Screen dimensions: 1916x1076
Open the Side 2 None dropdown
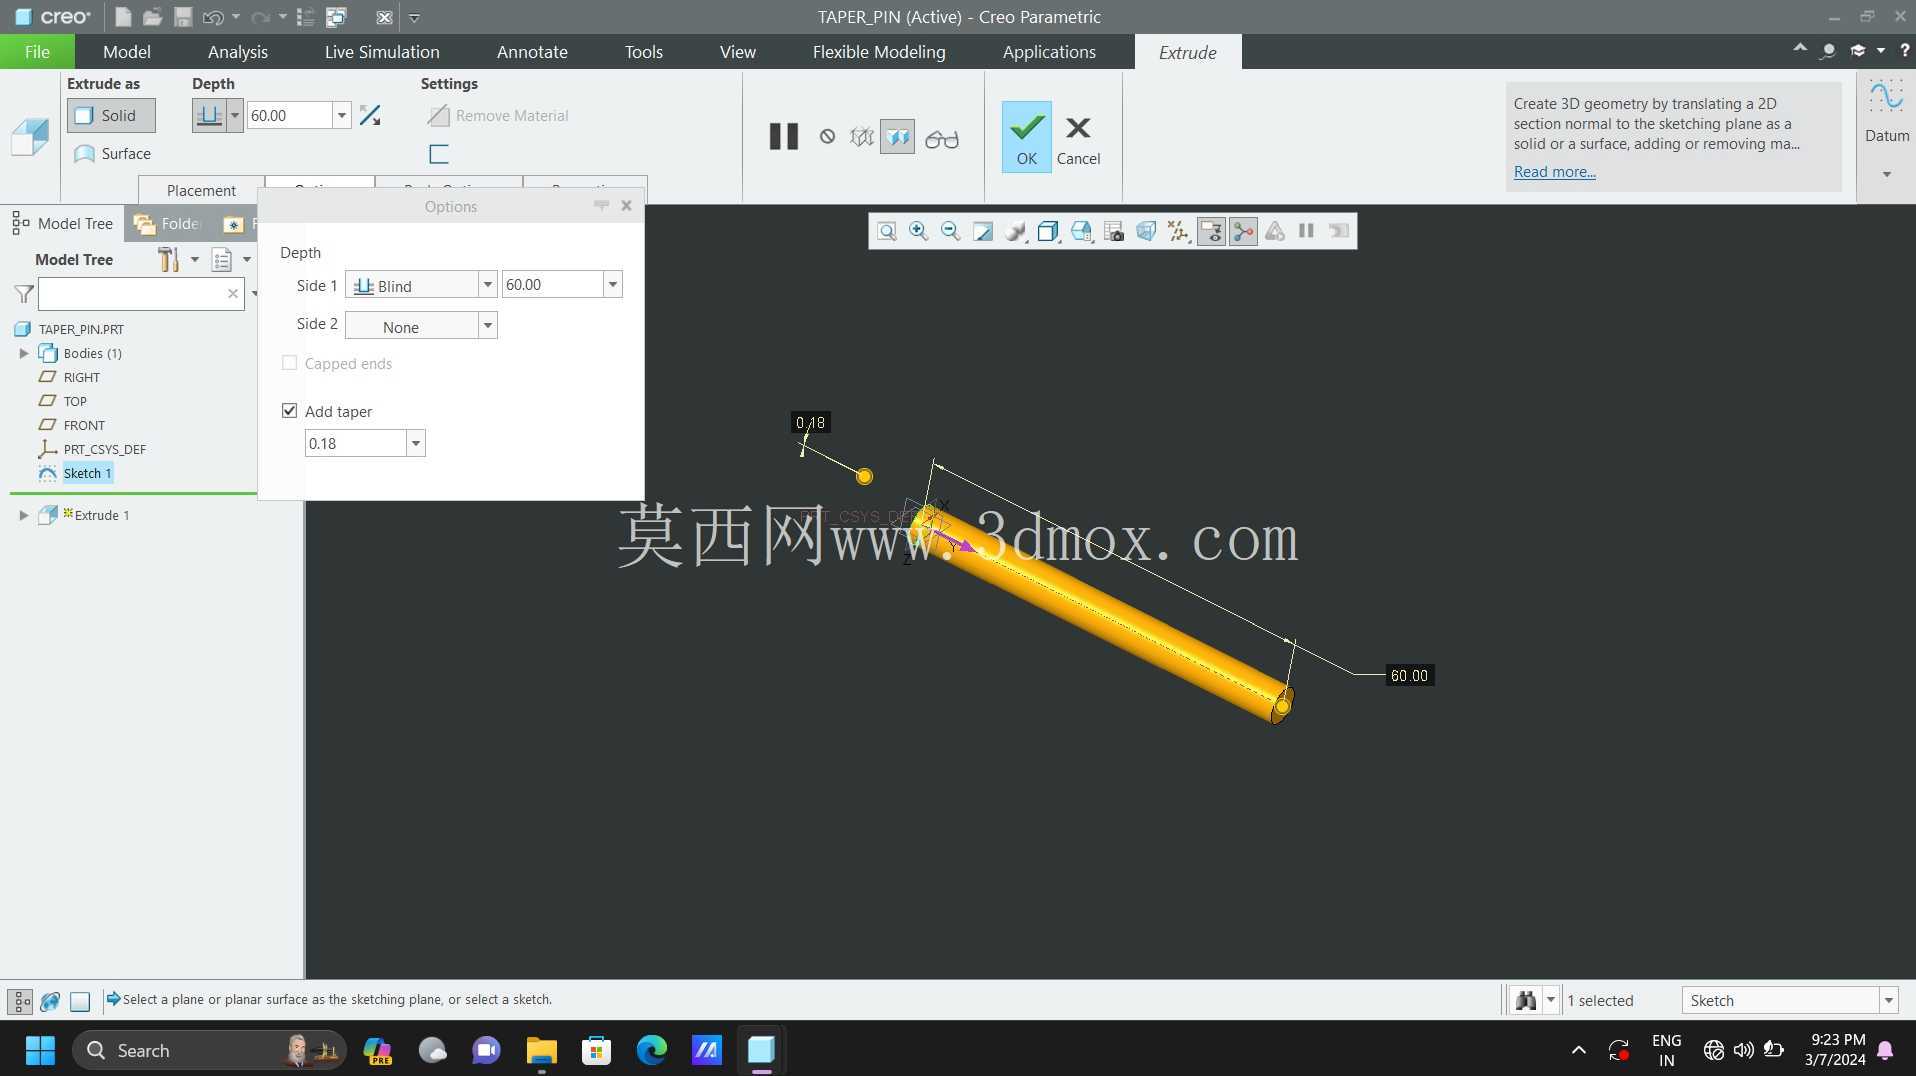point(487,326)
